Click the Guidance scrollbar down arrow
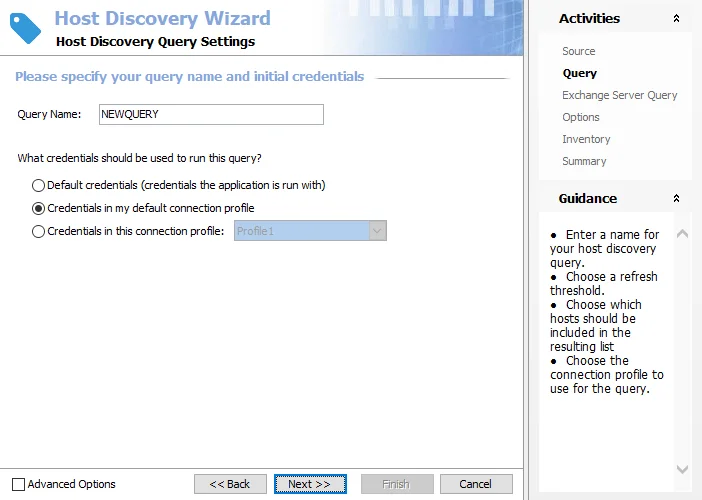The height and width of the screenshot is (500, 702). (x=682, y=469)
